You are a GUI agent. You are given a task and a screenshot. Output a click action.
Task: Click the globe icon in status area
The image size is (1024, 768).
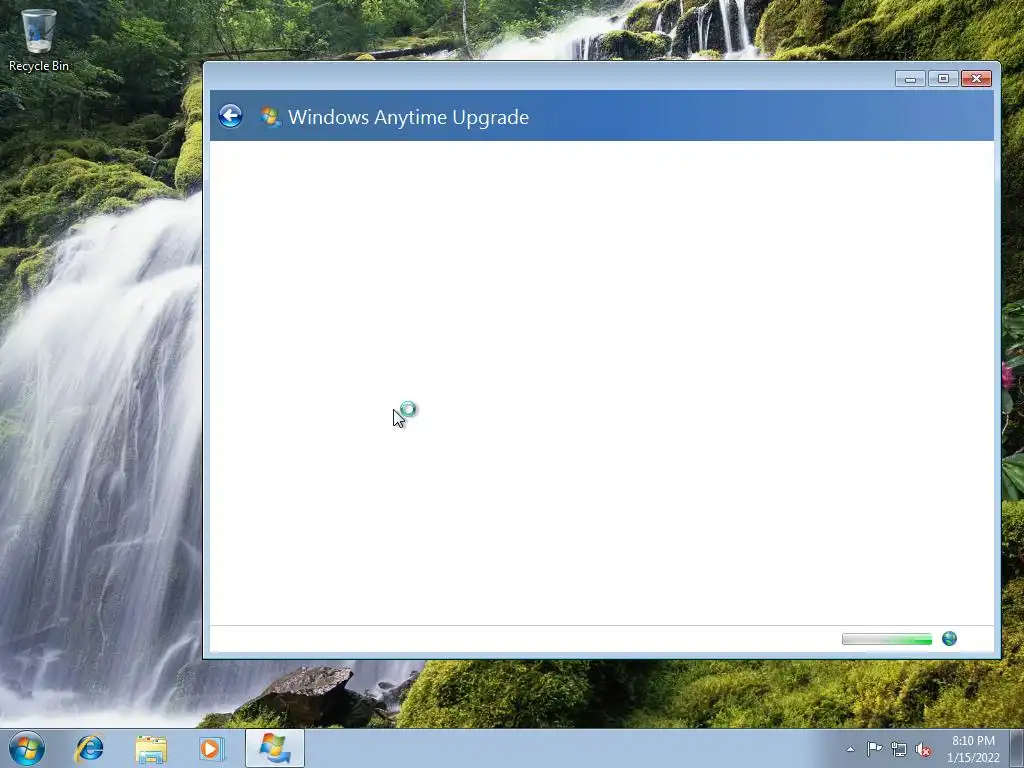949,639
